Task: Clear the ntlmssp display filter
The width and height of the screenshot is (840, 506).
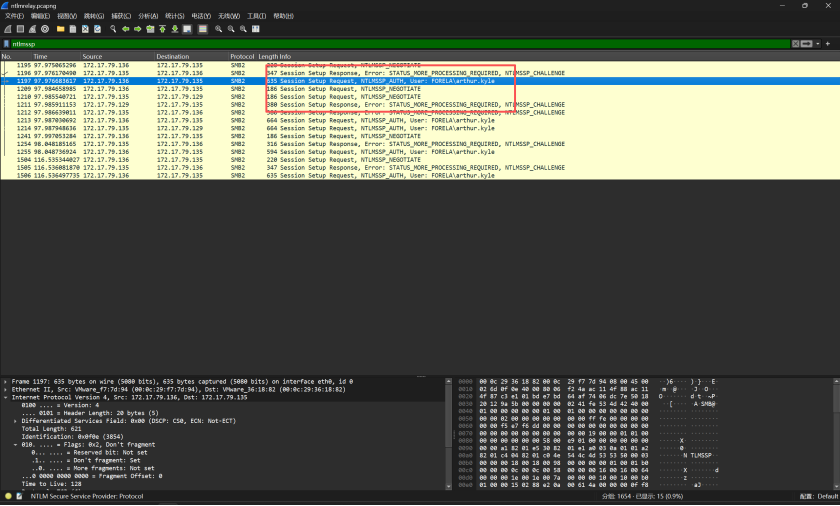Action: 797,44
